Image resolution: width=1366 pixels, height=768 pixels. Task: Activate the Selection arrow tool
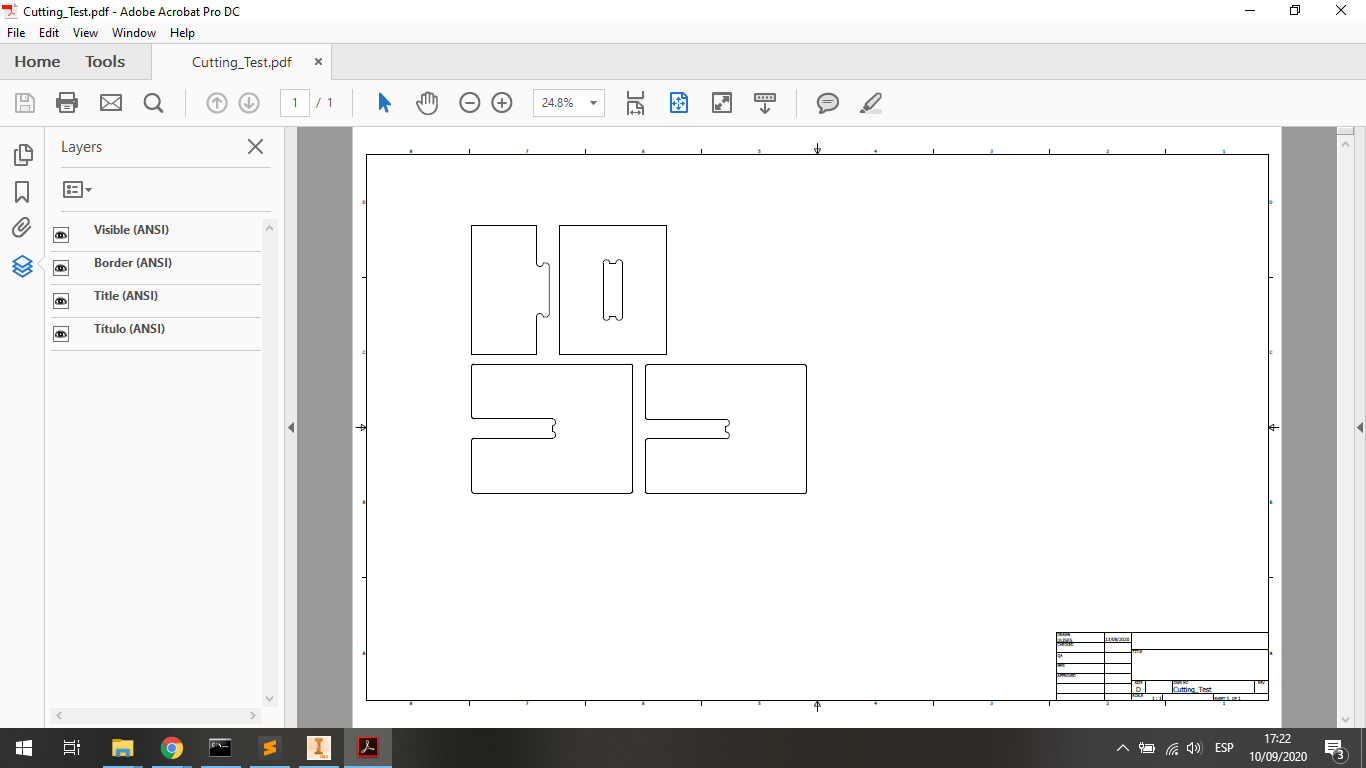(384, 103)
